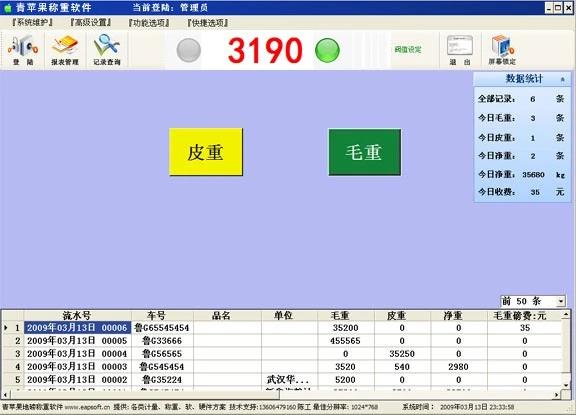The width and height of the screenshot is (576, 415).
Task: Open 报表管理 report management icon
Action: click(x=65, y=50)
